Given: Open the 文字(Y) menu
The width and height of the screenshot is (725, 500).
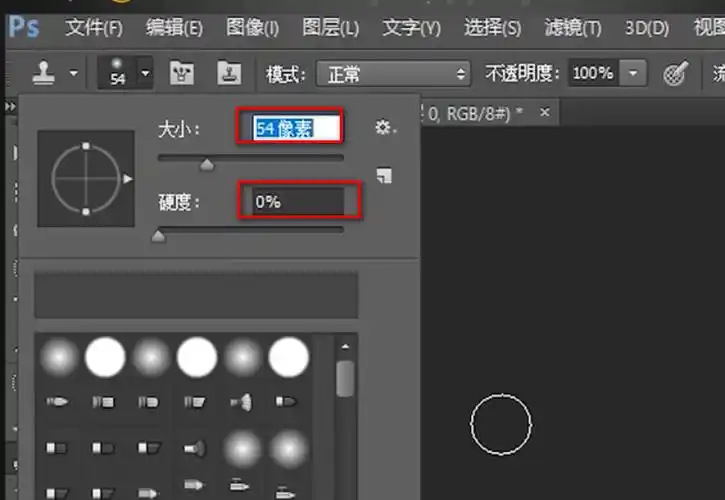Looking at the screenshot, I should tap(412, 28).
